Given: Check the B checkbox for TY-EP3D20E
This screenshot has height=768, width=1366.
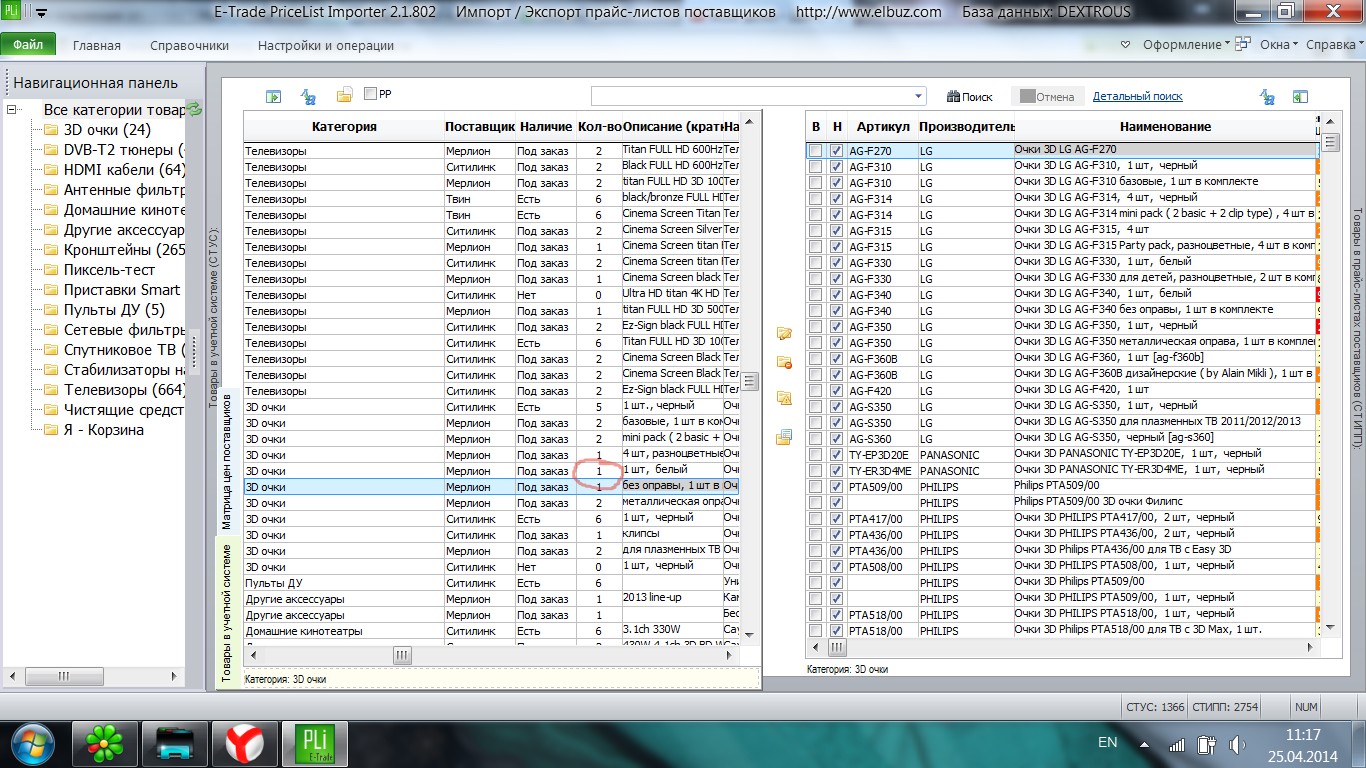Looking at the screenshot, I should (x=816, y=455).
